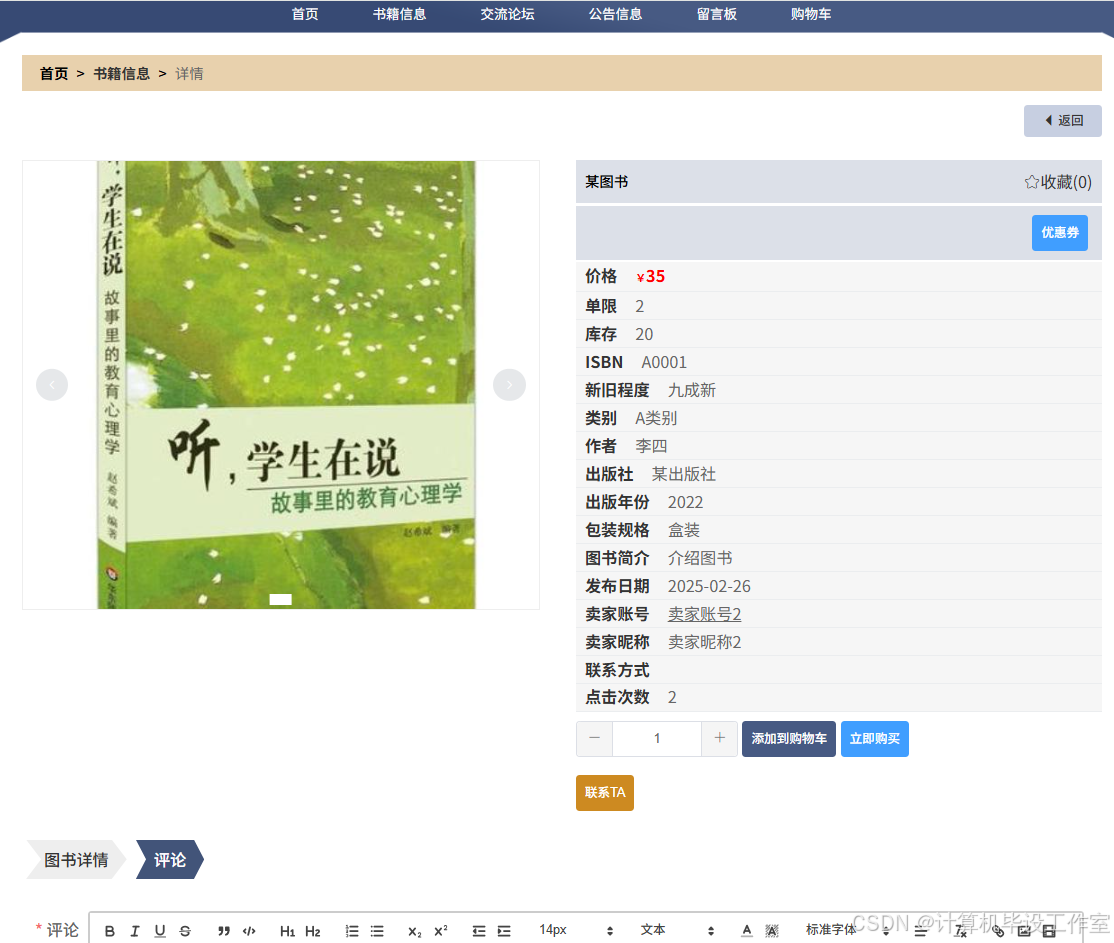Click the carousel indicator dot
Viewport: 1114px width, 943px height.
click(281, 600)
